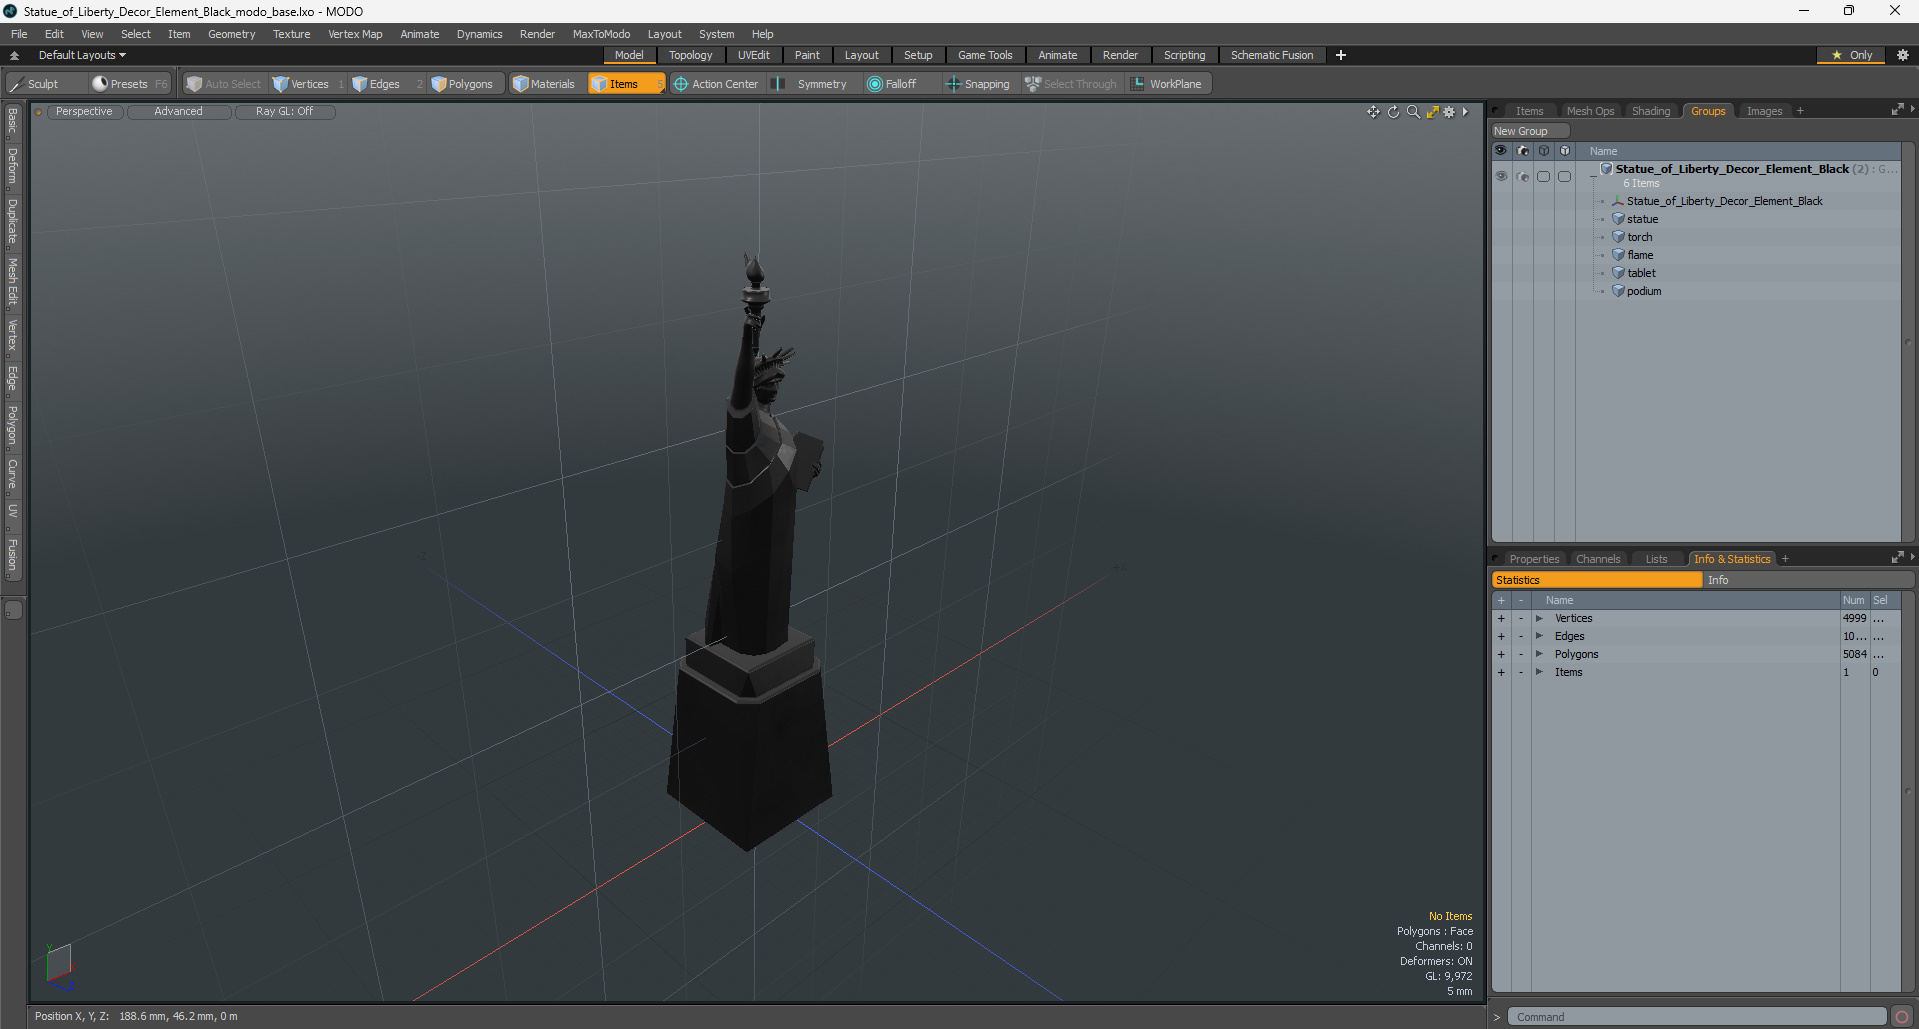Maximize the viewport with the yellow arrows icon
This screenshot has height=1029, width=1919.
pos(1432,112)
